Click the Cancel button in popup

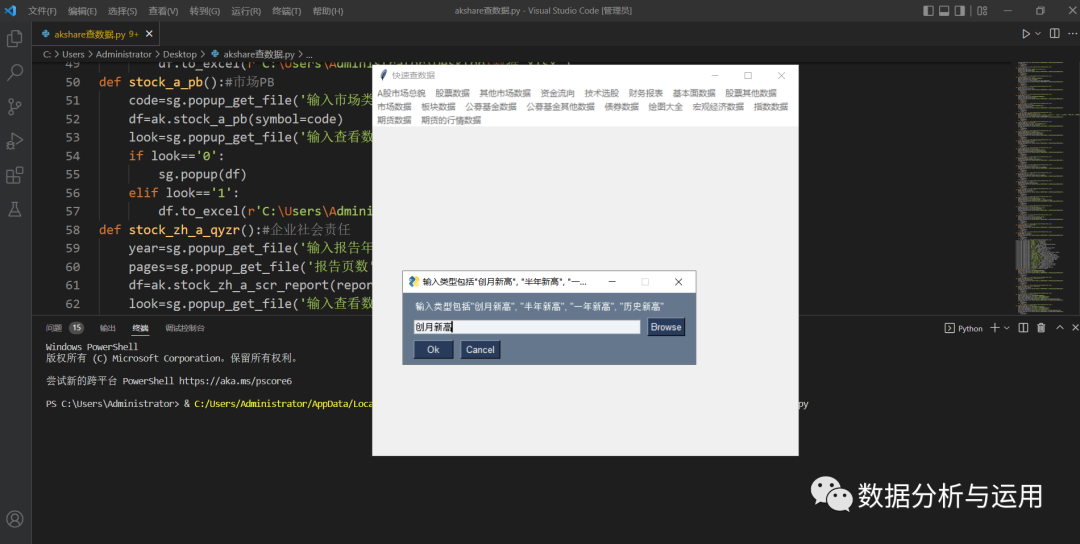click(x=480, y=350)
